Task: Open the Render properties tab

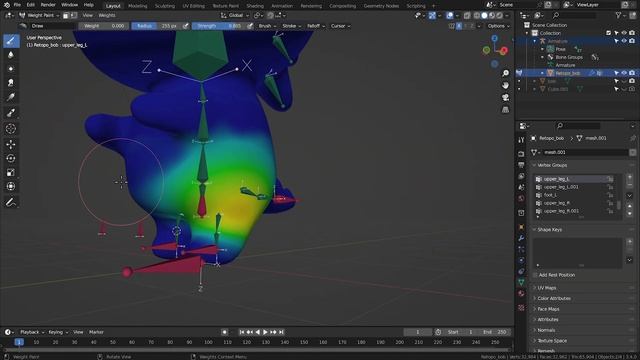Action: tap(521, 154)
